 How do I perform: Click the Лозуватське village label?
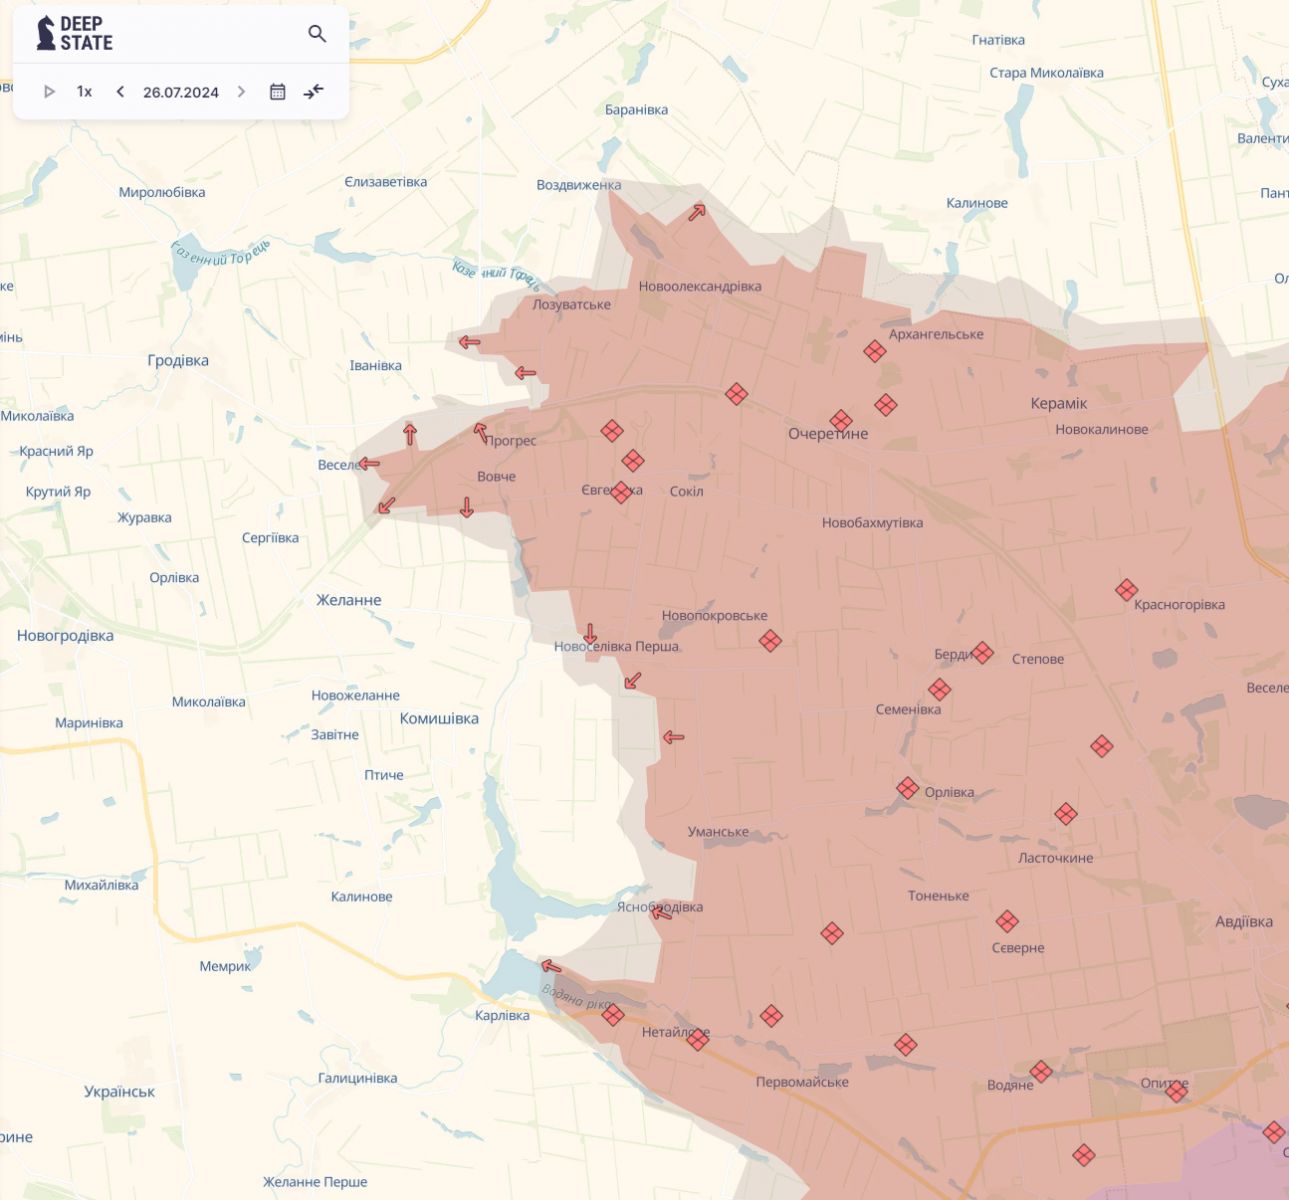tap(571, 304)
